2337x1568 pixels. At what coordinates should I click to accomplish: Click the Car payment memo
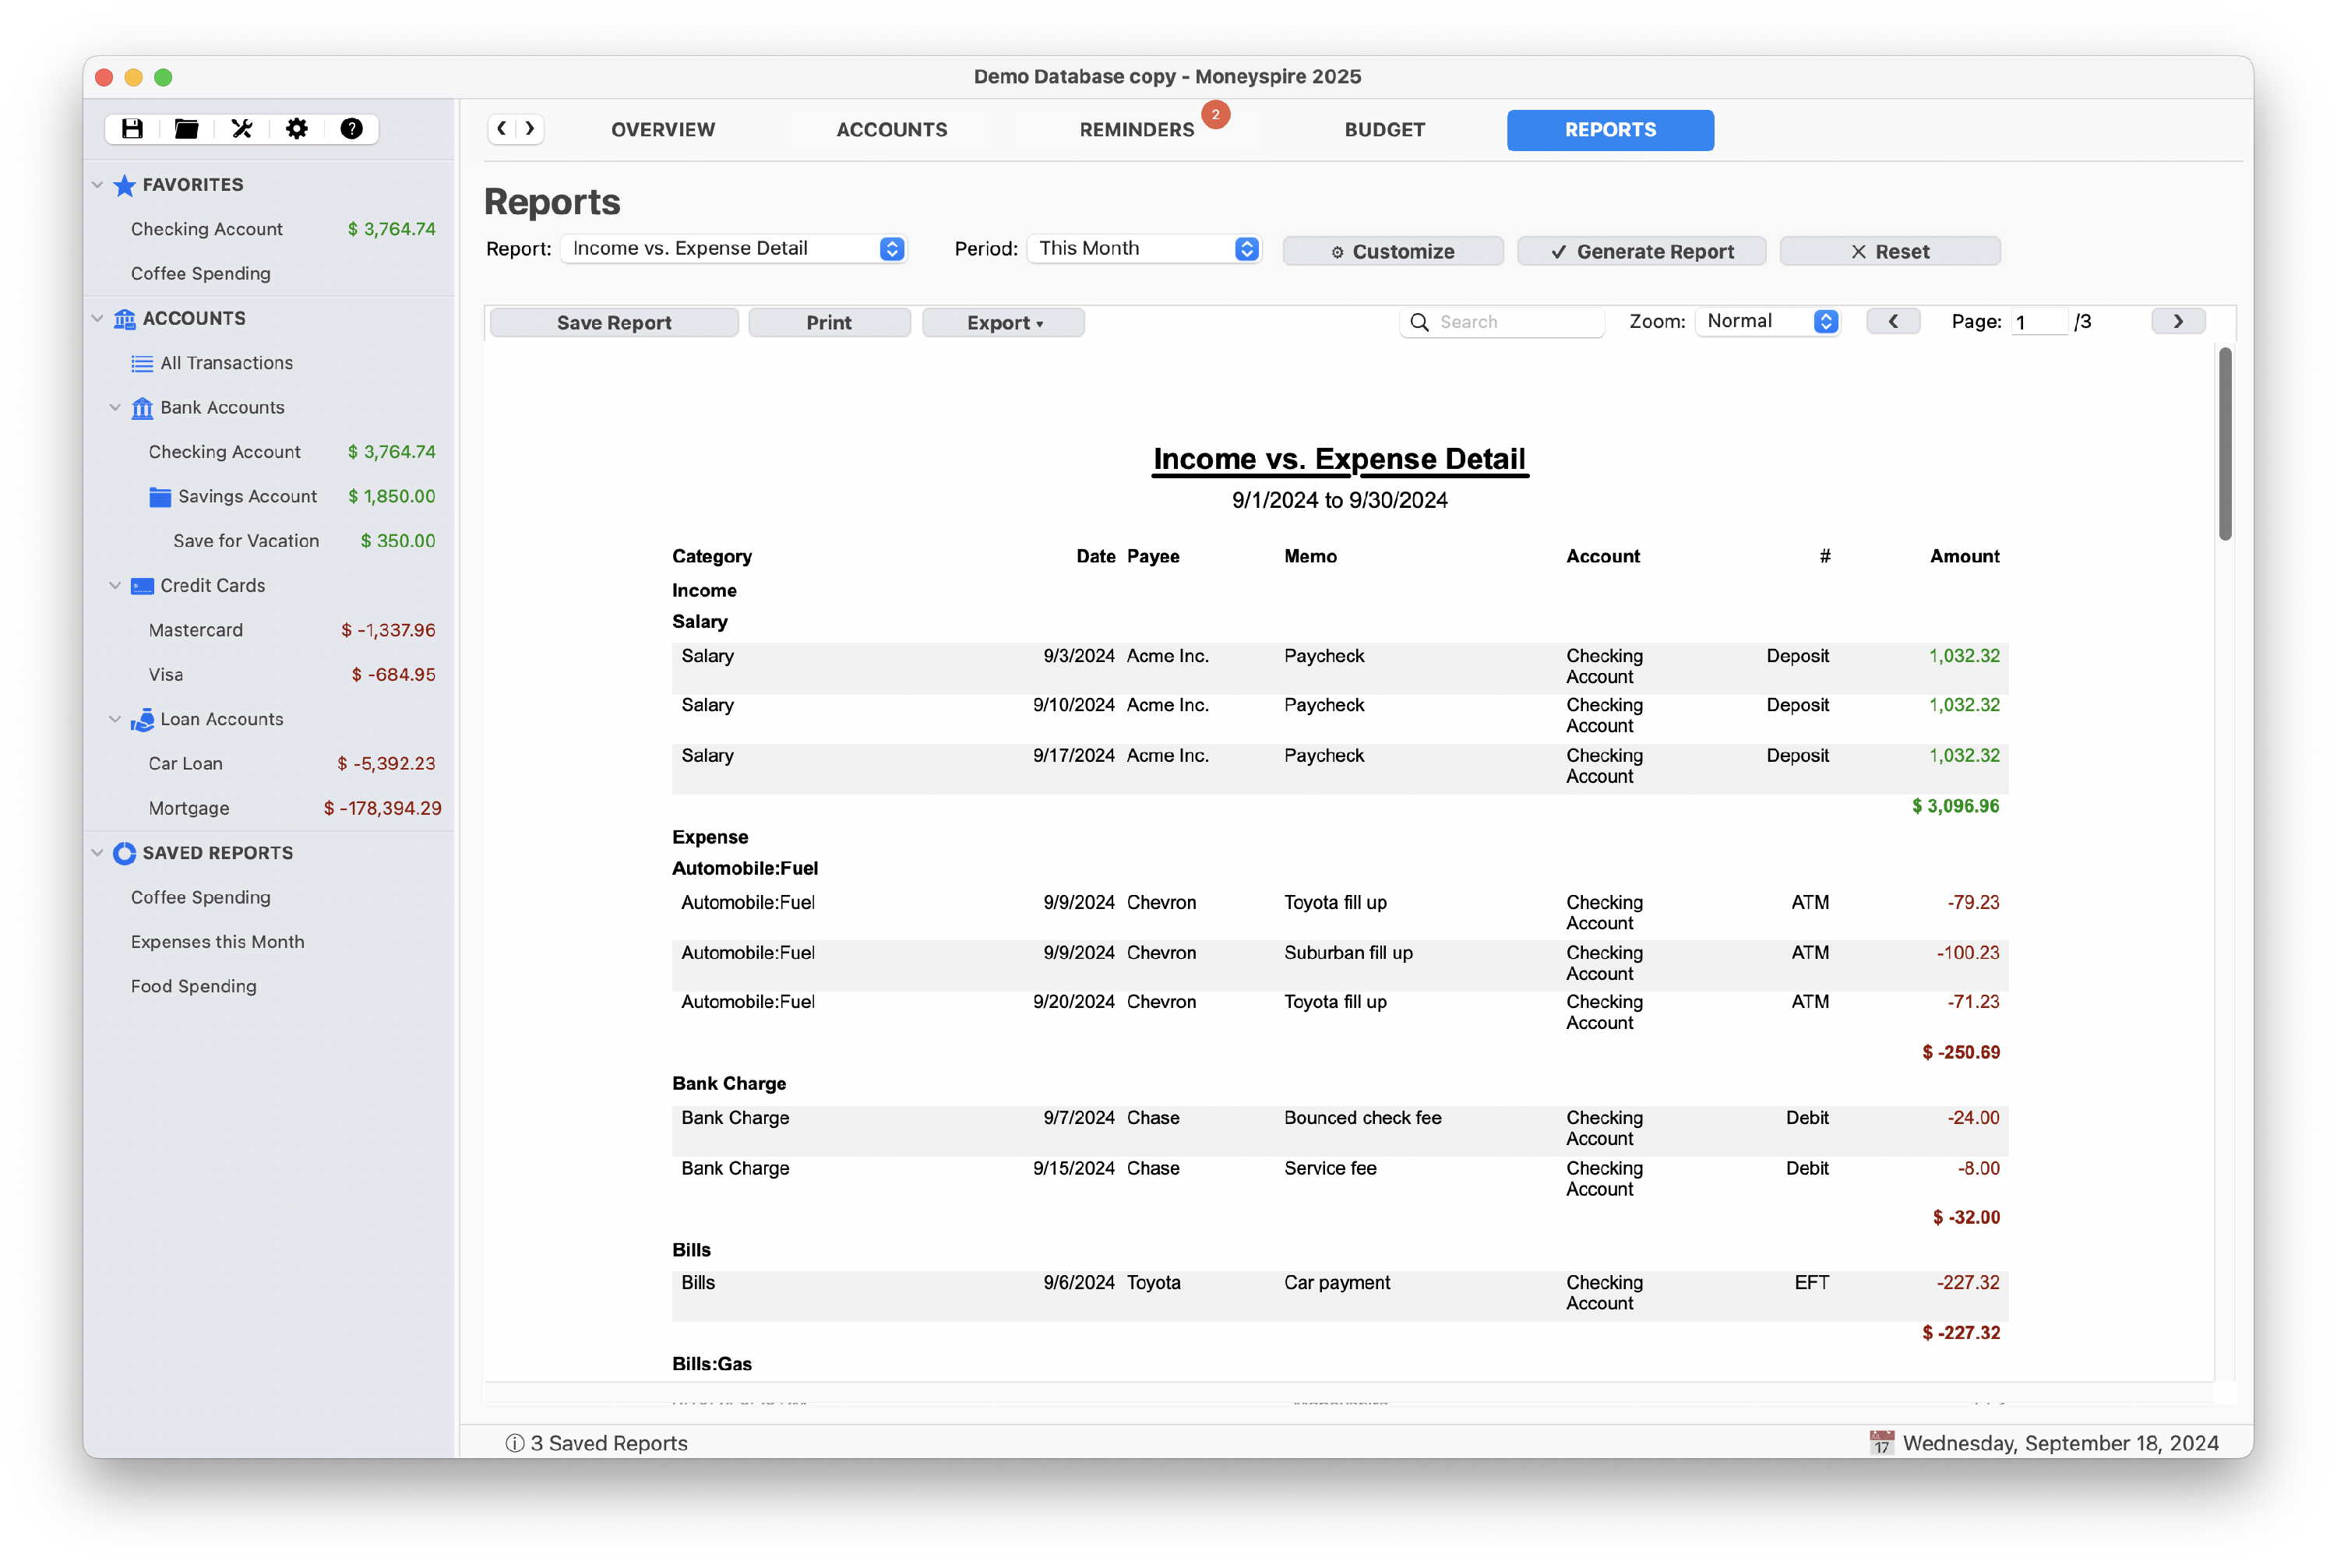pos(1337,1283)
